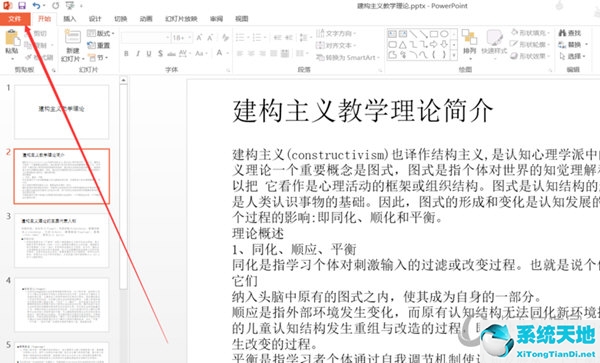Click Replace (替换) button

[572, 45]
